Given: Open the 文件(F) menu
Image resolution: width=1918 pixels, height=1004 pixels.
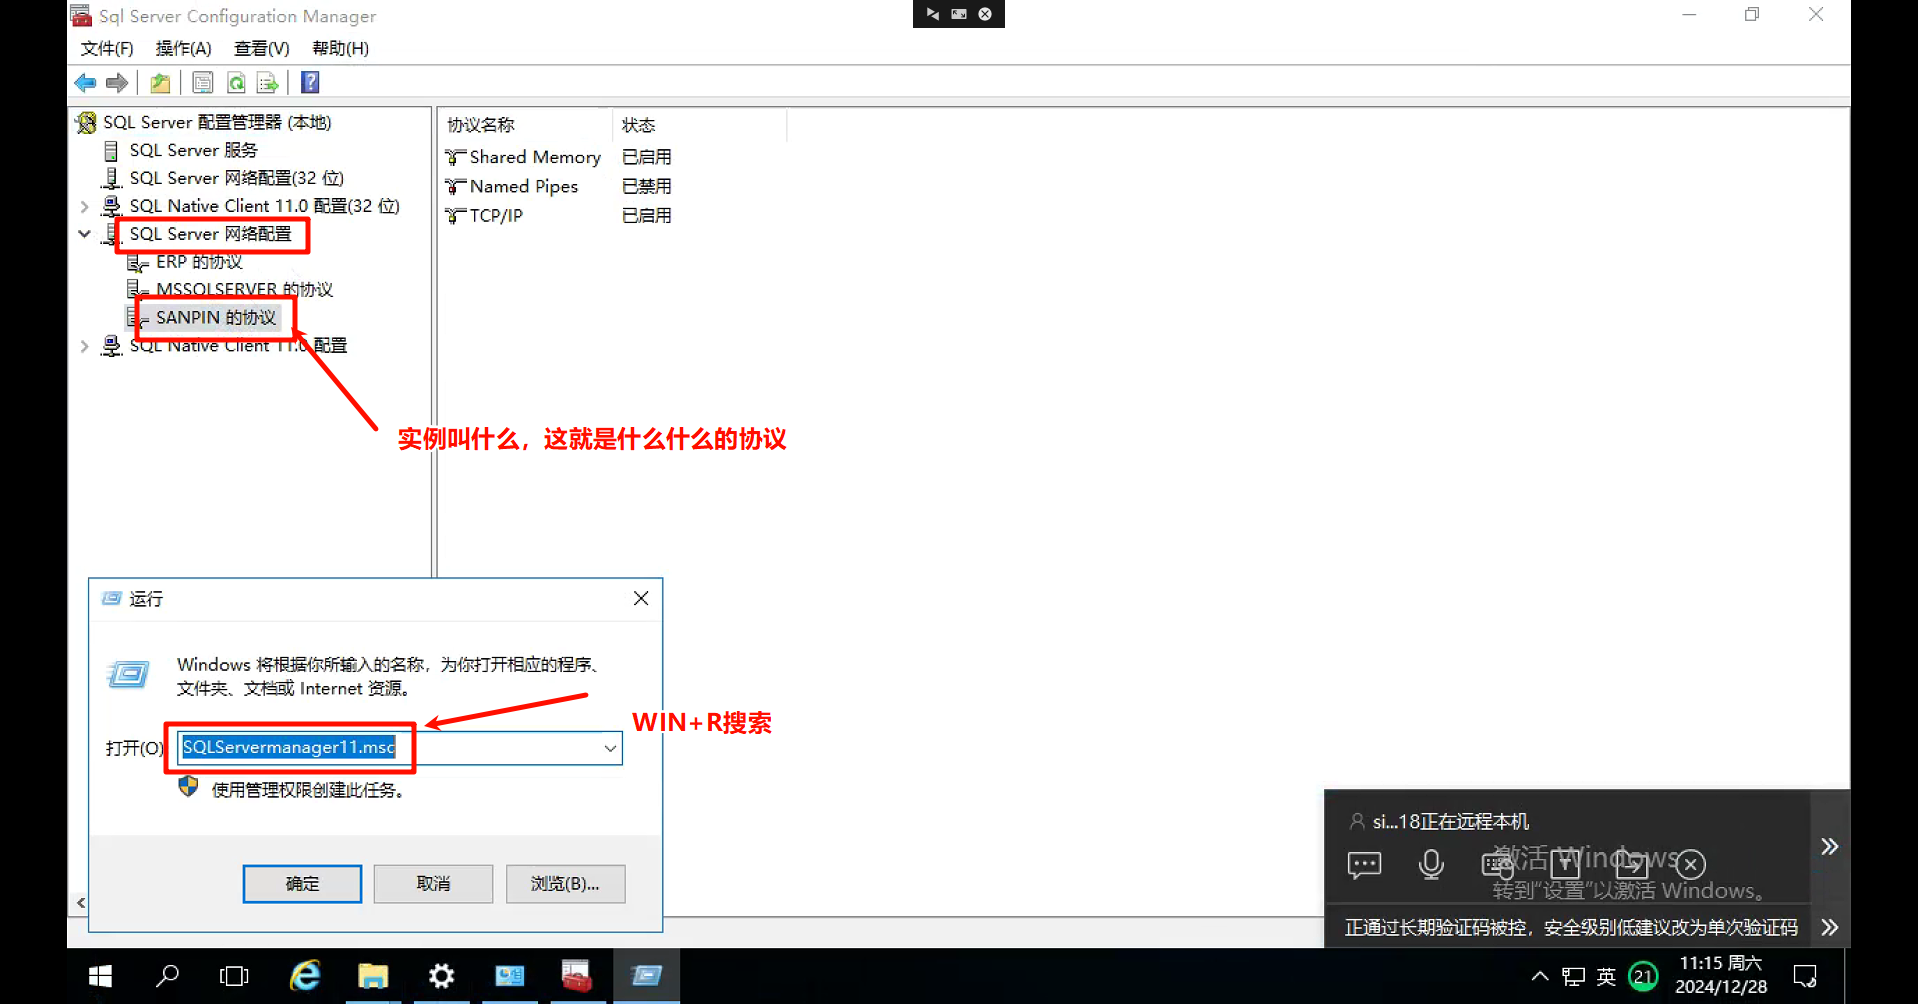Looking at the screenshot, I should tap(107, 48).
